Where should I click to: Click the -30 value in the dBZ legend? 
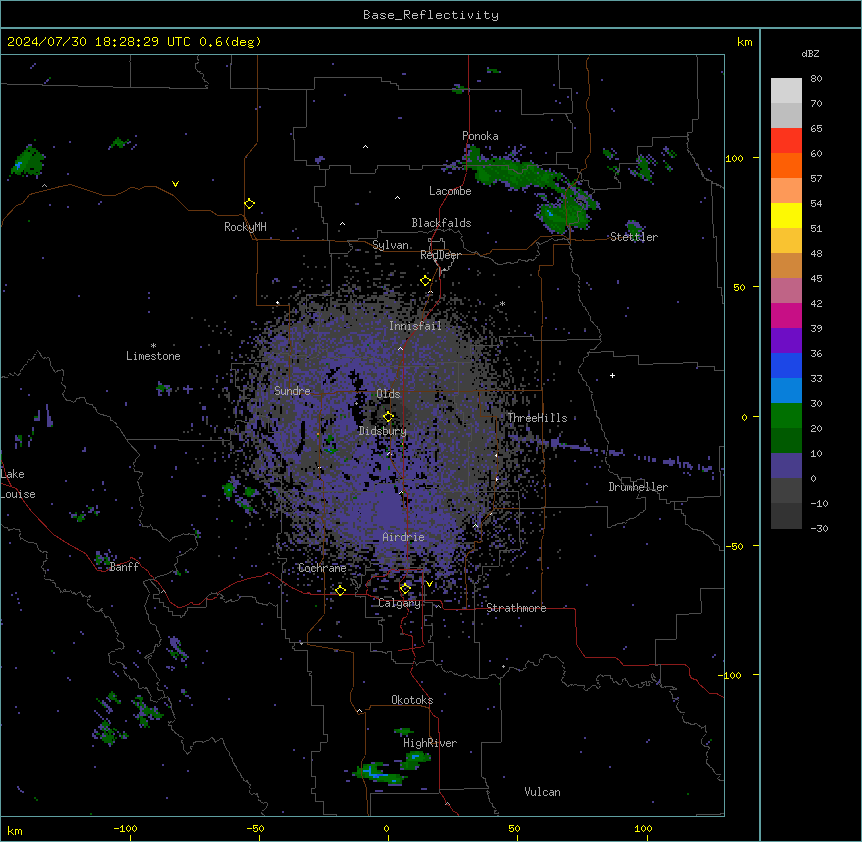pos(819,528)
